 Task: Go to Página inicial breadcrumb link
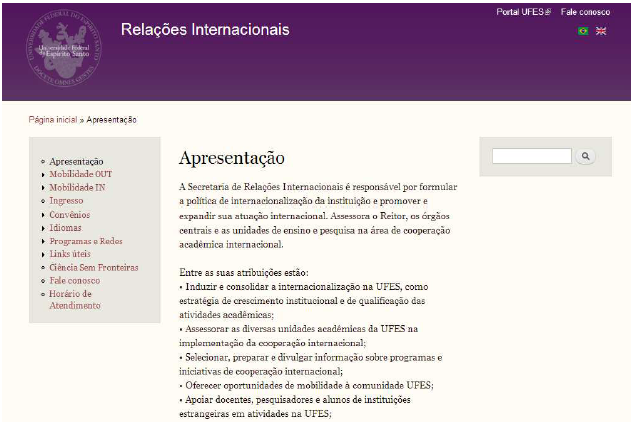52,120
